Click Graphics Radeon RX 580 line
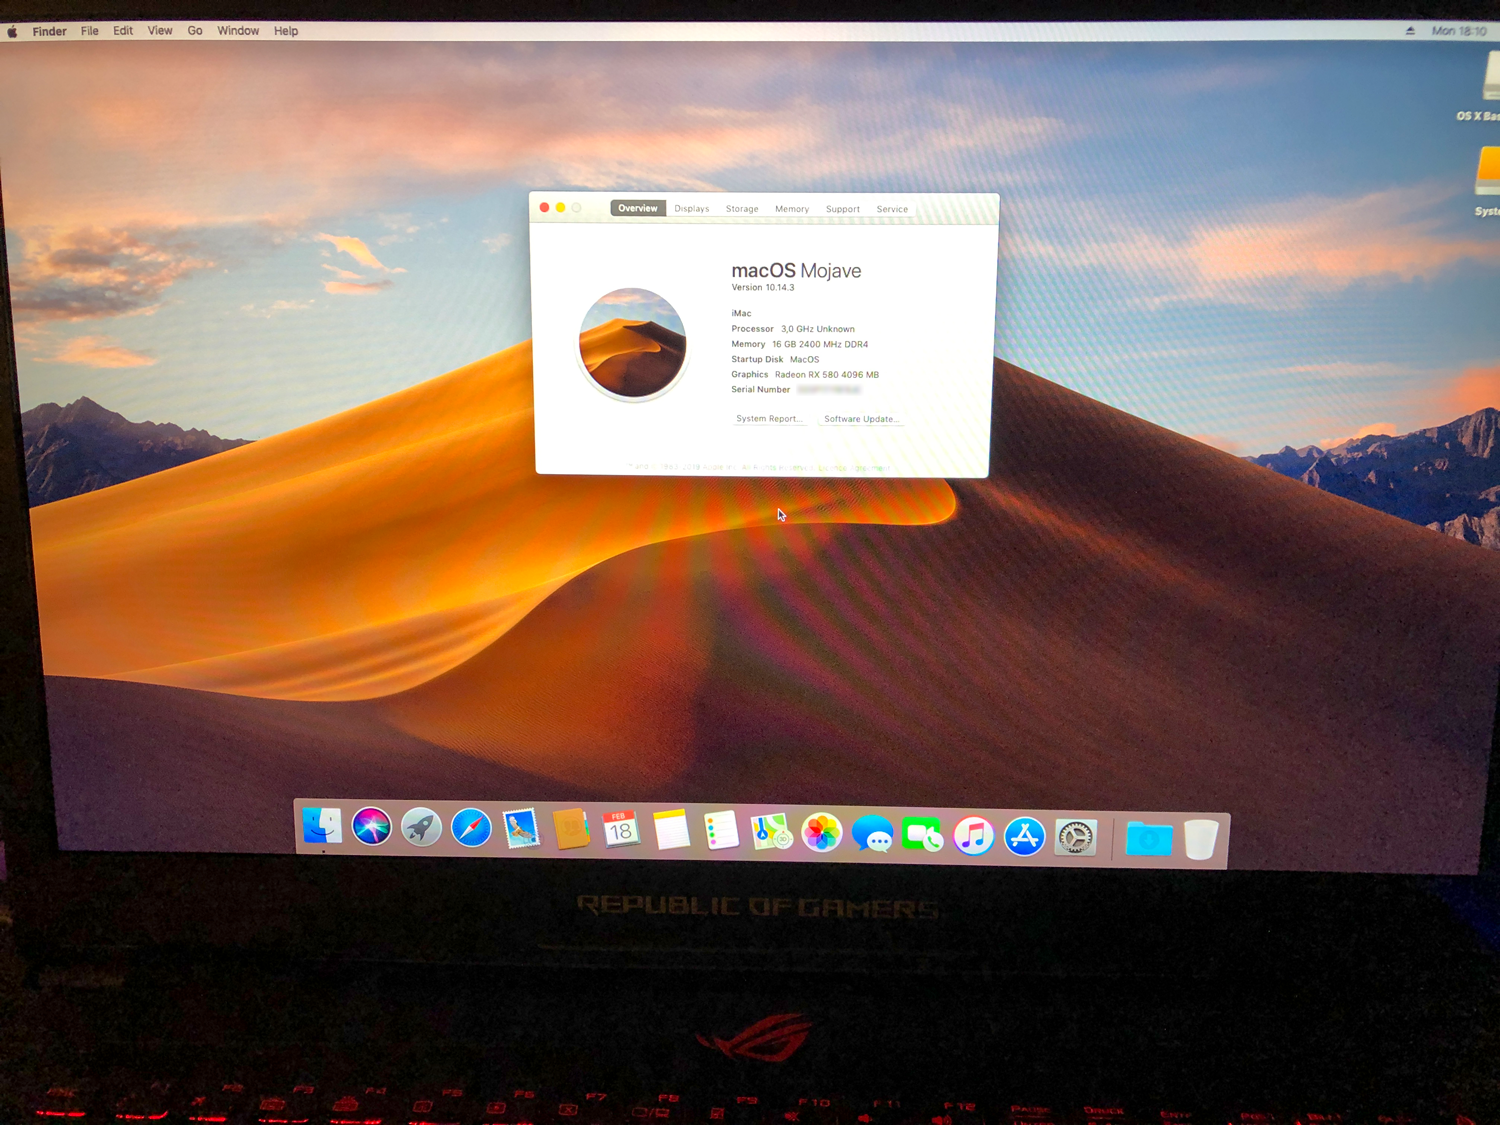The image size is (1500, 1125). point(805,375)
